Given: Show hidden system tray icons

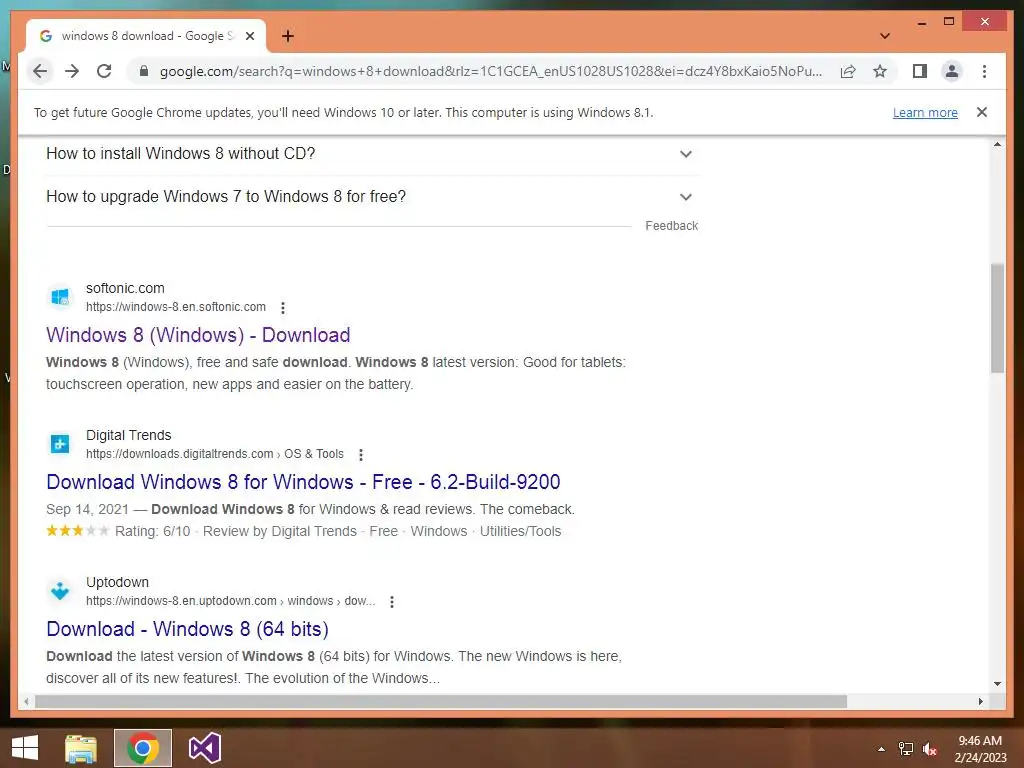Looking at the screenshot, I should tap(882, 749).
